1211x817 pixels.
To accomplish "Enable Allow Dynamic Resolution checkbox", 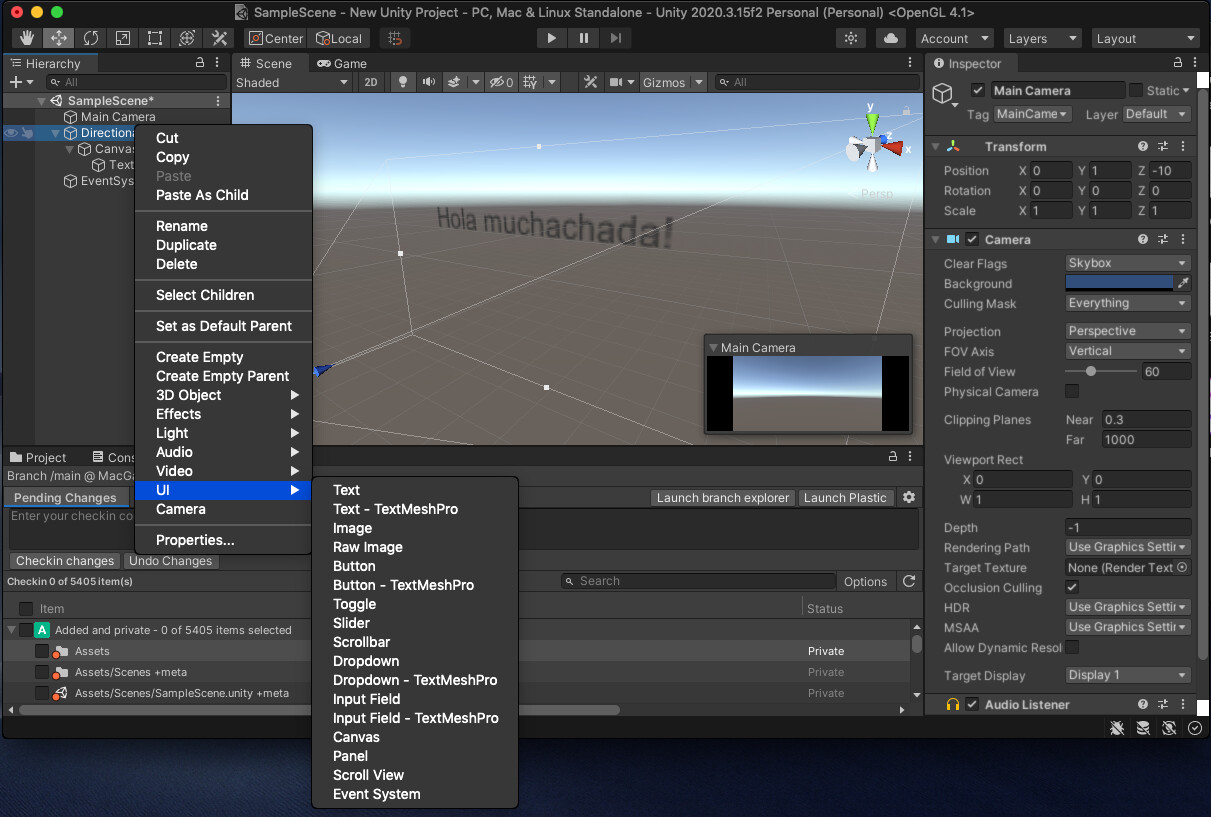I will click(x=1072, y=647).
